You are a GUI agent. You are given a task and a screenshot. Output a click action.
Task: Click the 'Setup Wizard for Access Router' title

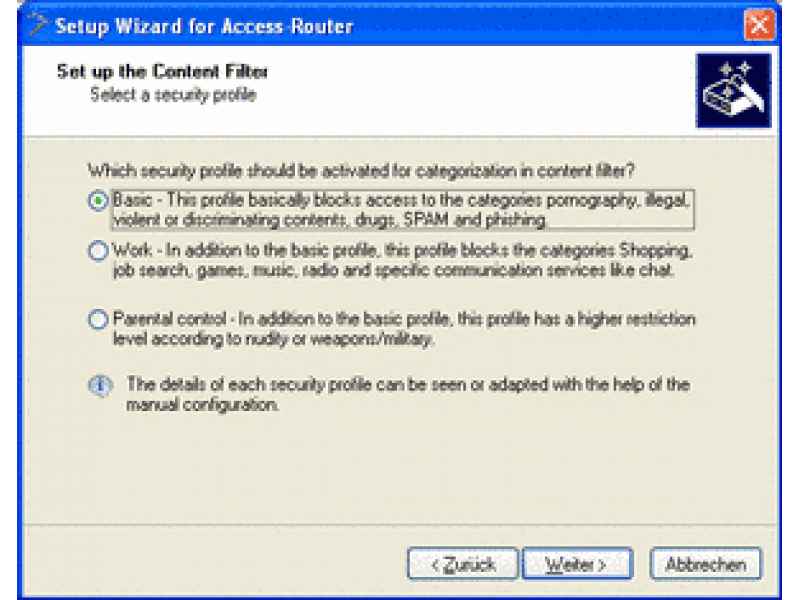(204, 26)
